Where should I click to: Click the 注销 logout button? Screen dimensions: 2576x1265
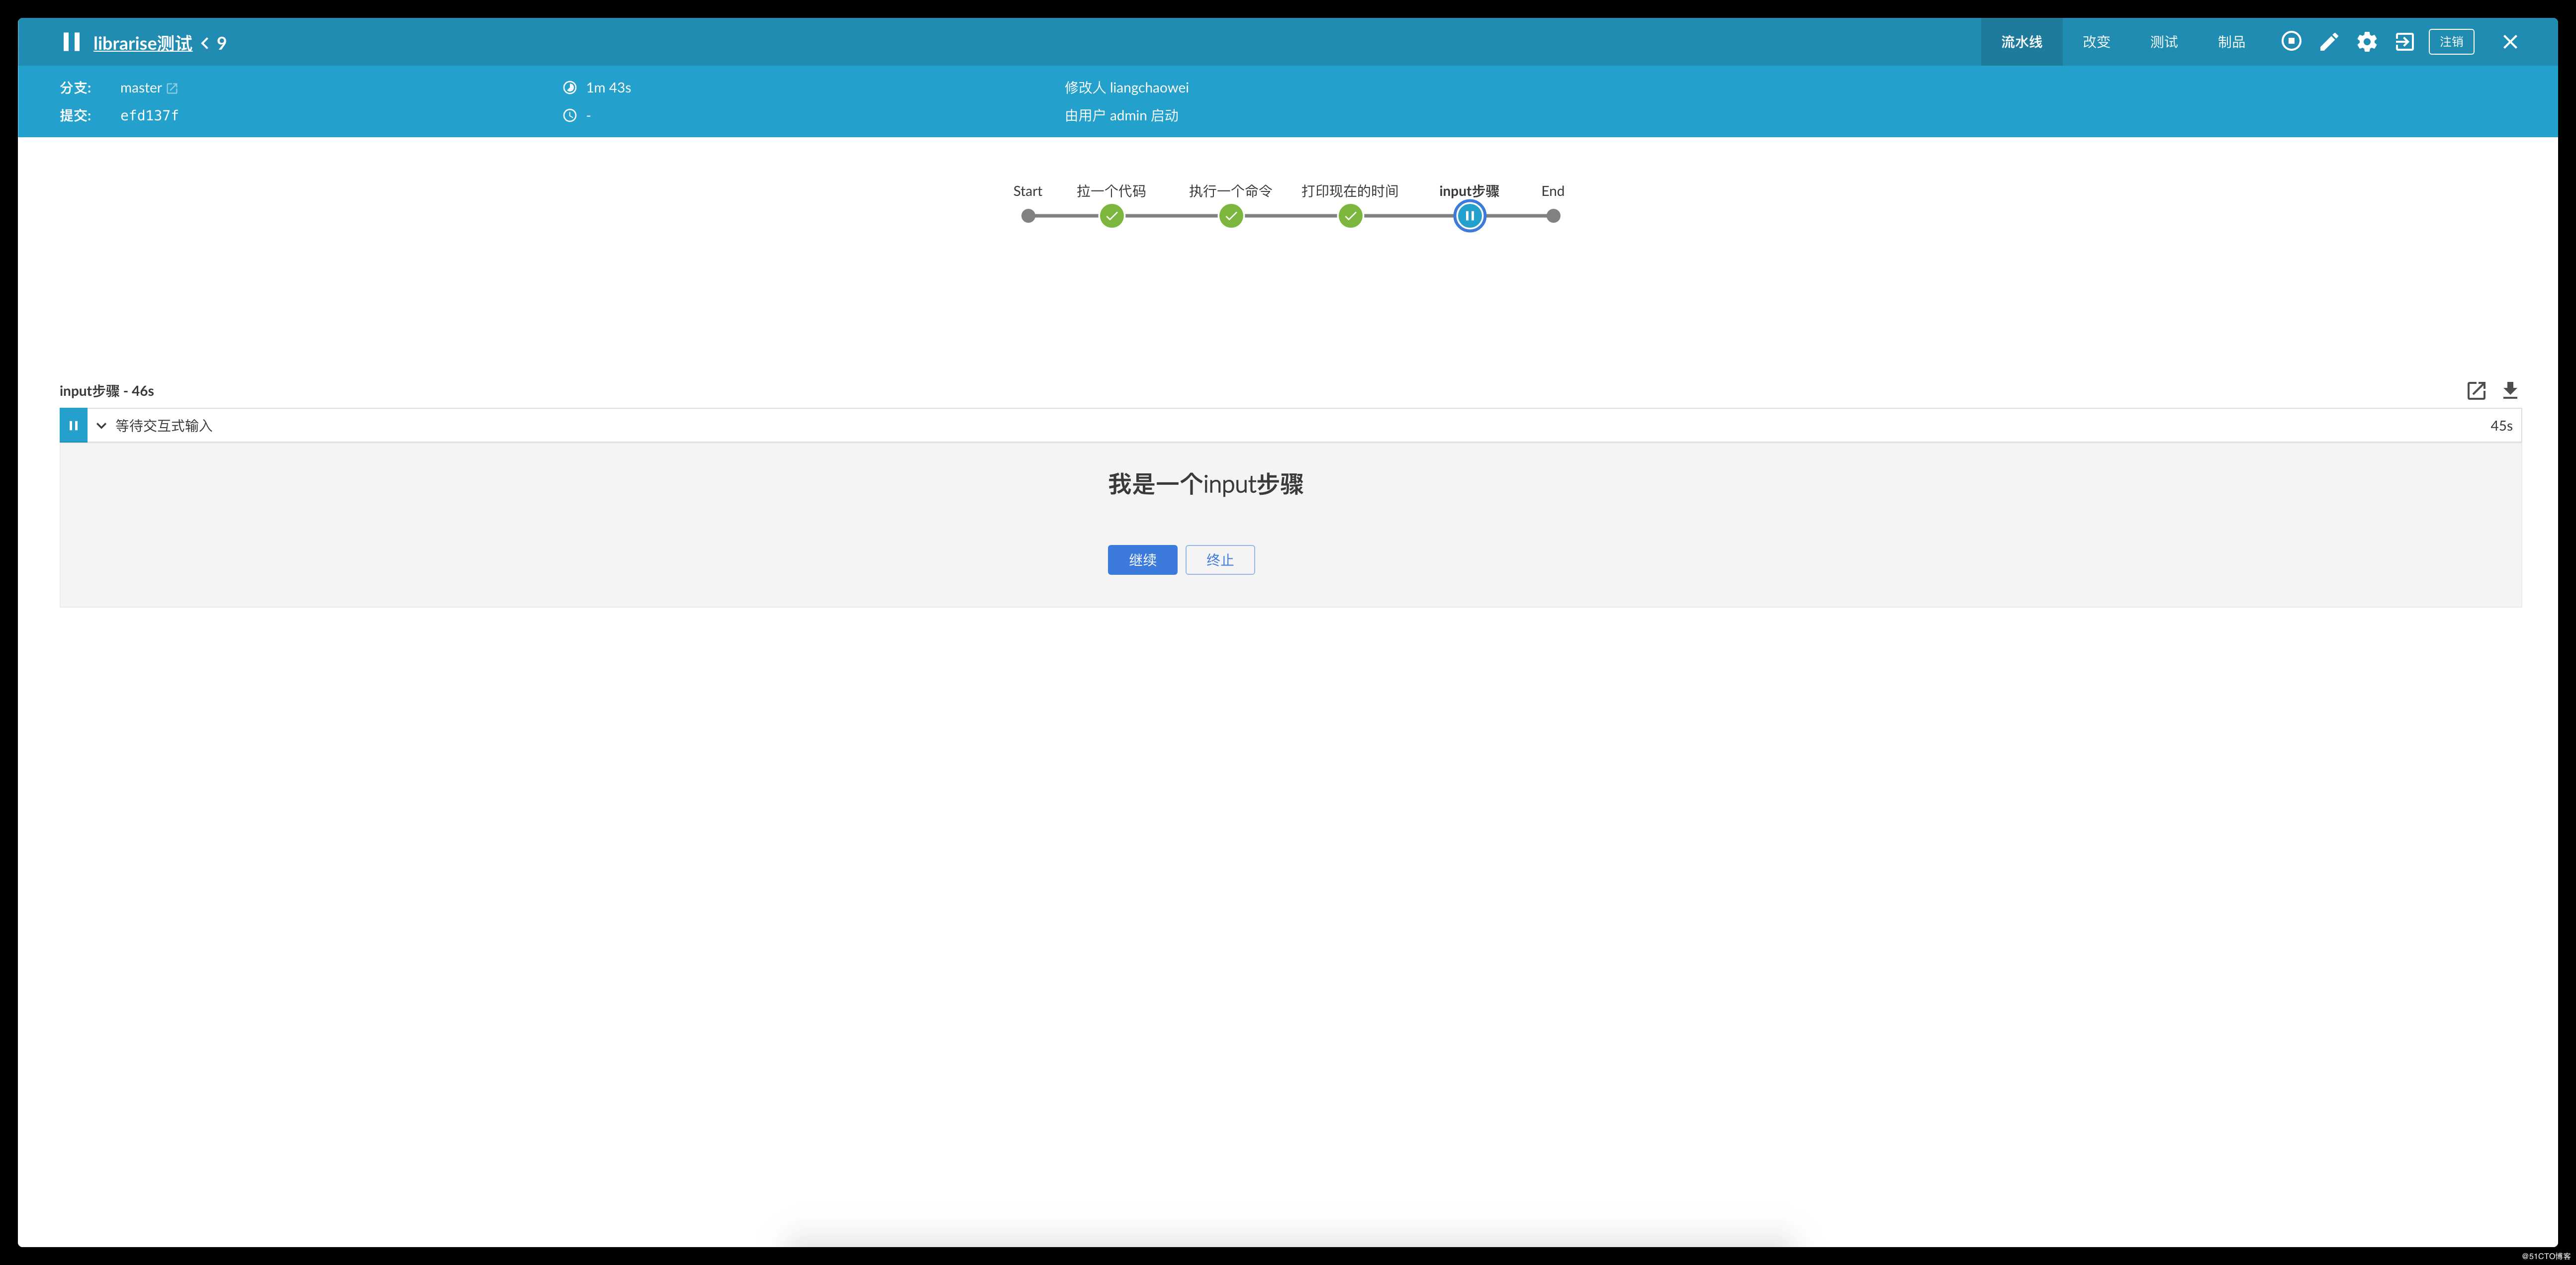pyautogui.click(x=2451, y=41)
